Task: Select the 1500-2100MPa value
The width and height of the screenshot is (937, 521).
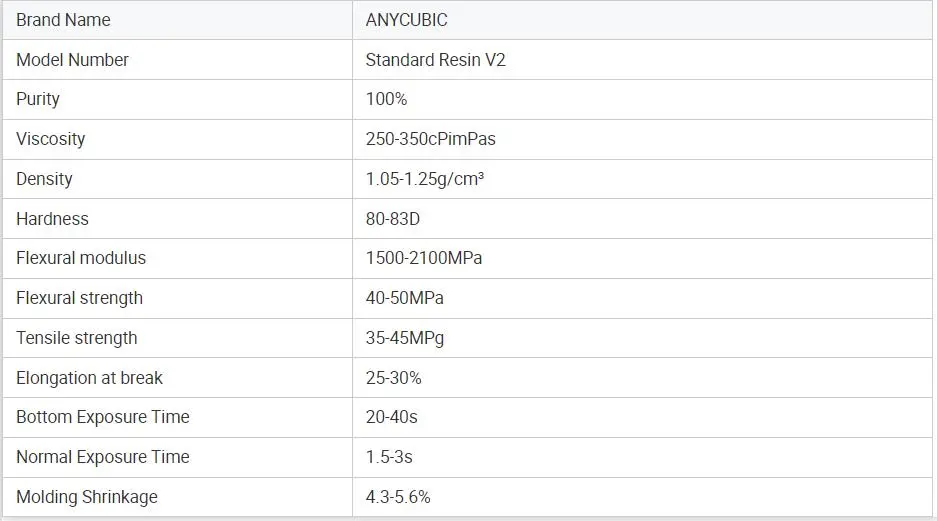Action: click(x=424, y=258)
